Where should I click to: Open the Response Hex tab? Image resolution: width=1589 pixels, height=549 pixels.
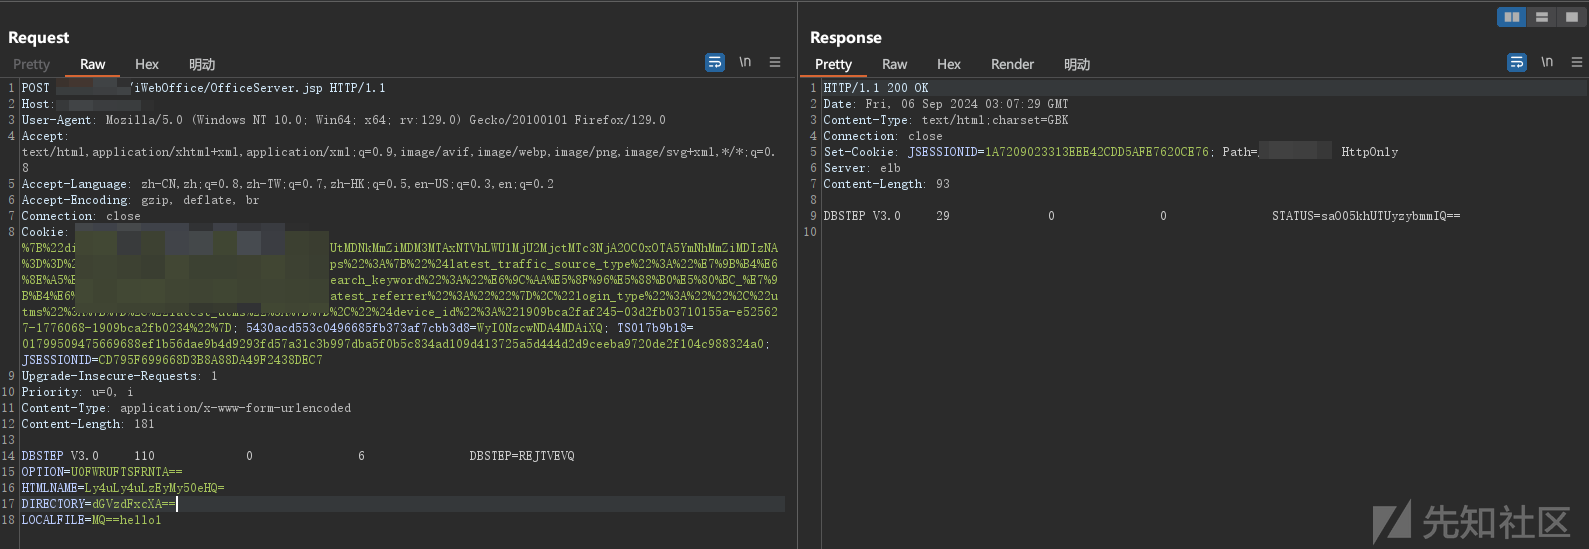[949, 64]
